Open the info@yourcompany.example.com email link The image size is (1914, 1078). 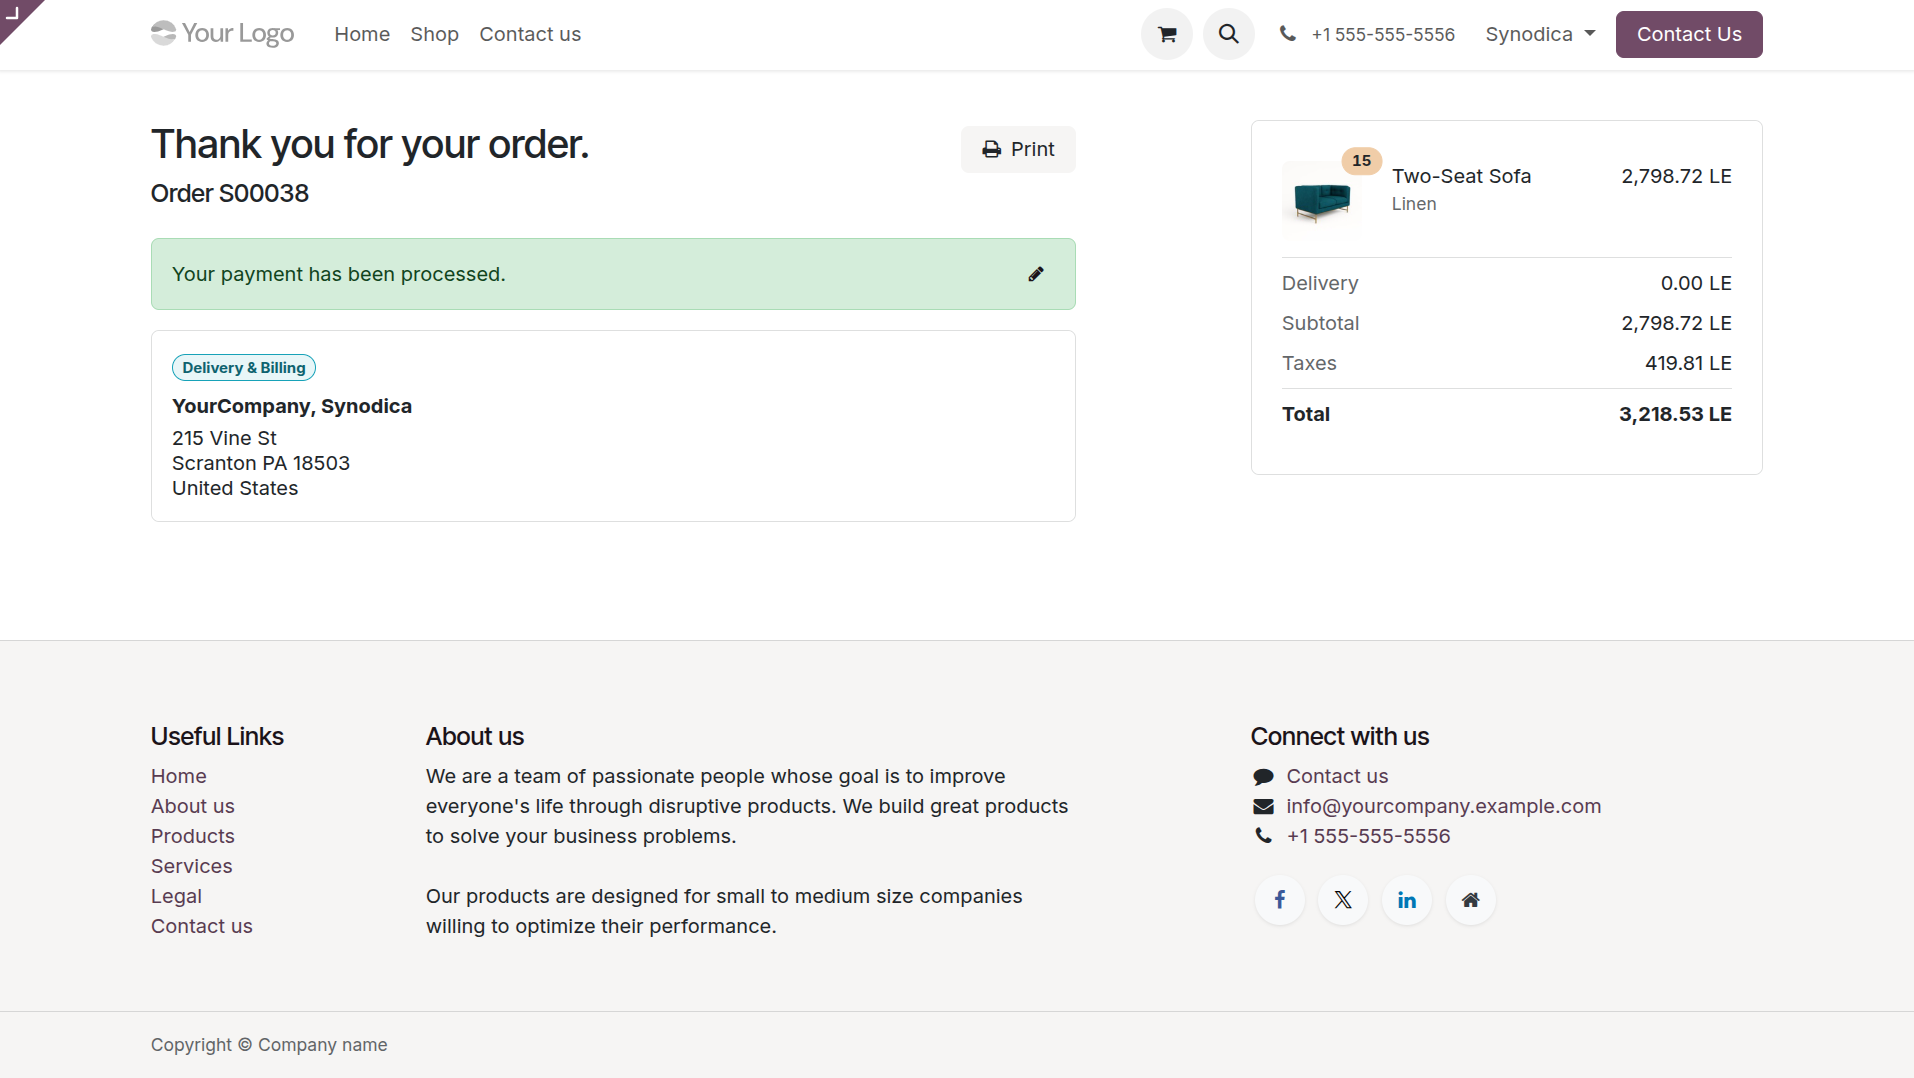point(1443,806)
